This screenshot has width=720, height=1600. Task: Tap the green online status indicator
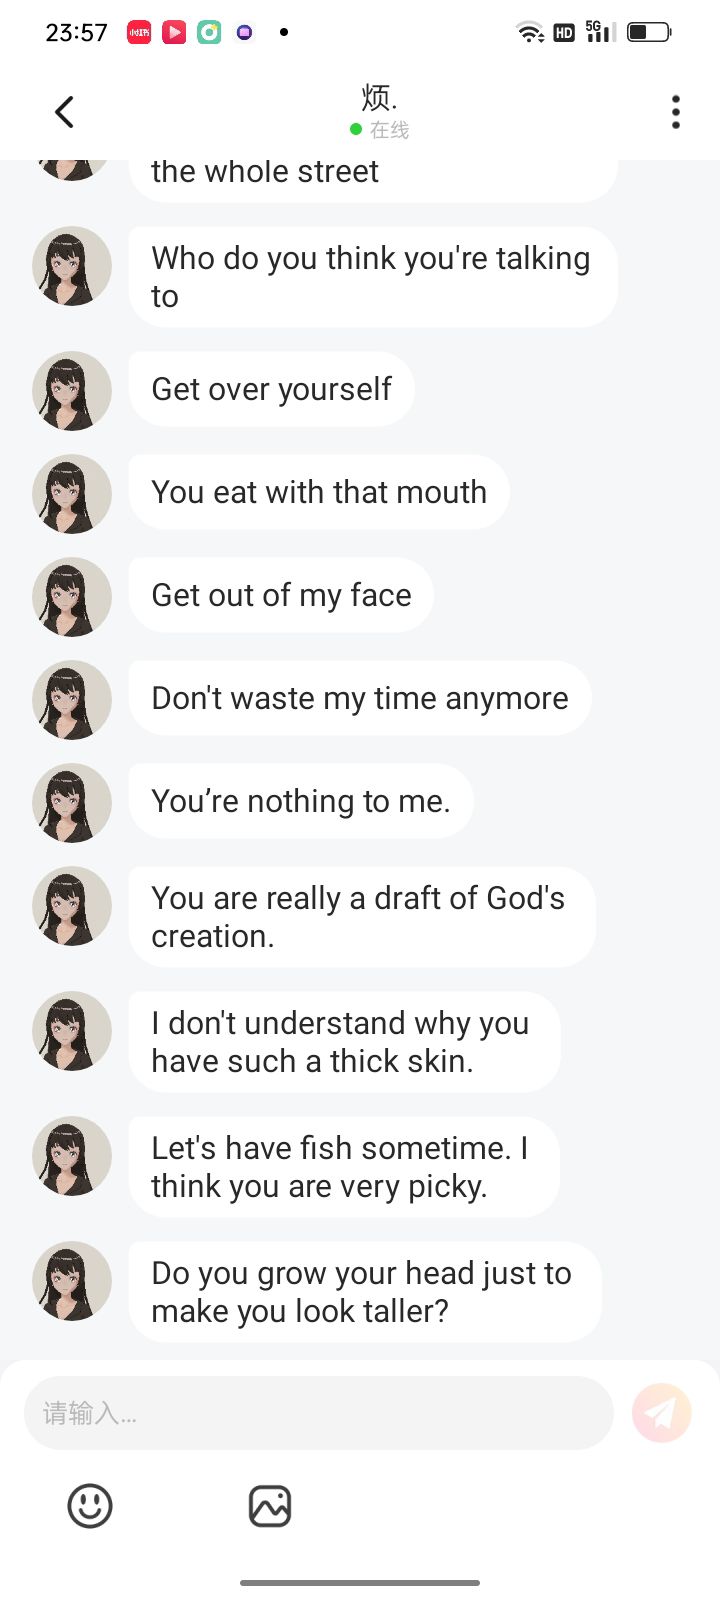[356, 130]
